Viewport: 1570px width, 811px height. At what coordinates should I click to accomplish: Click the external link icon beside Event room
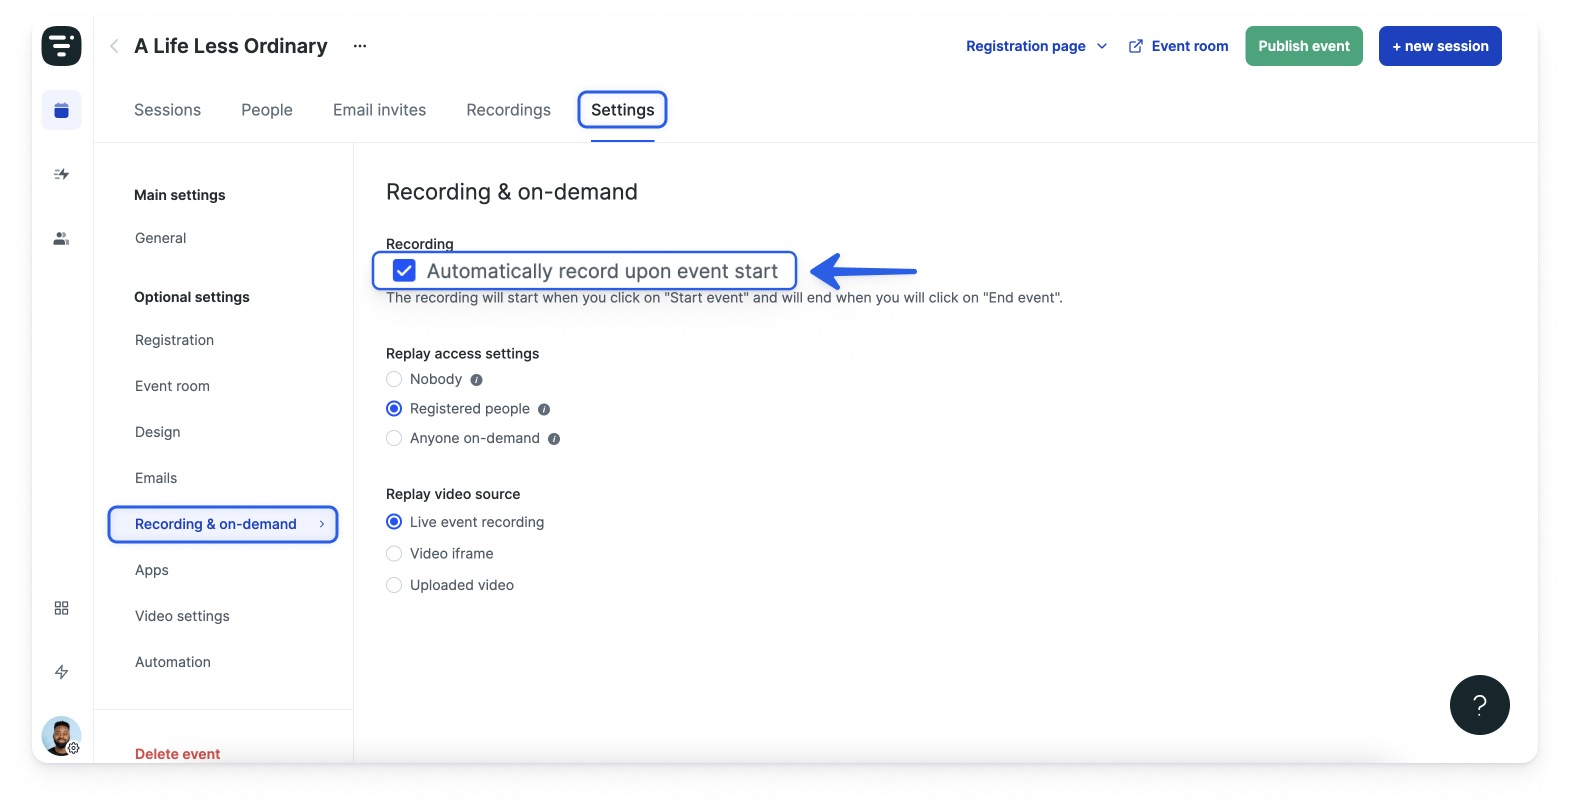pos(1136,46)
